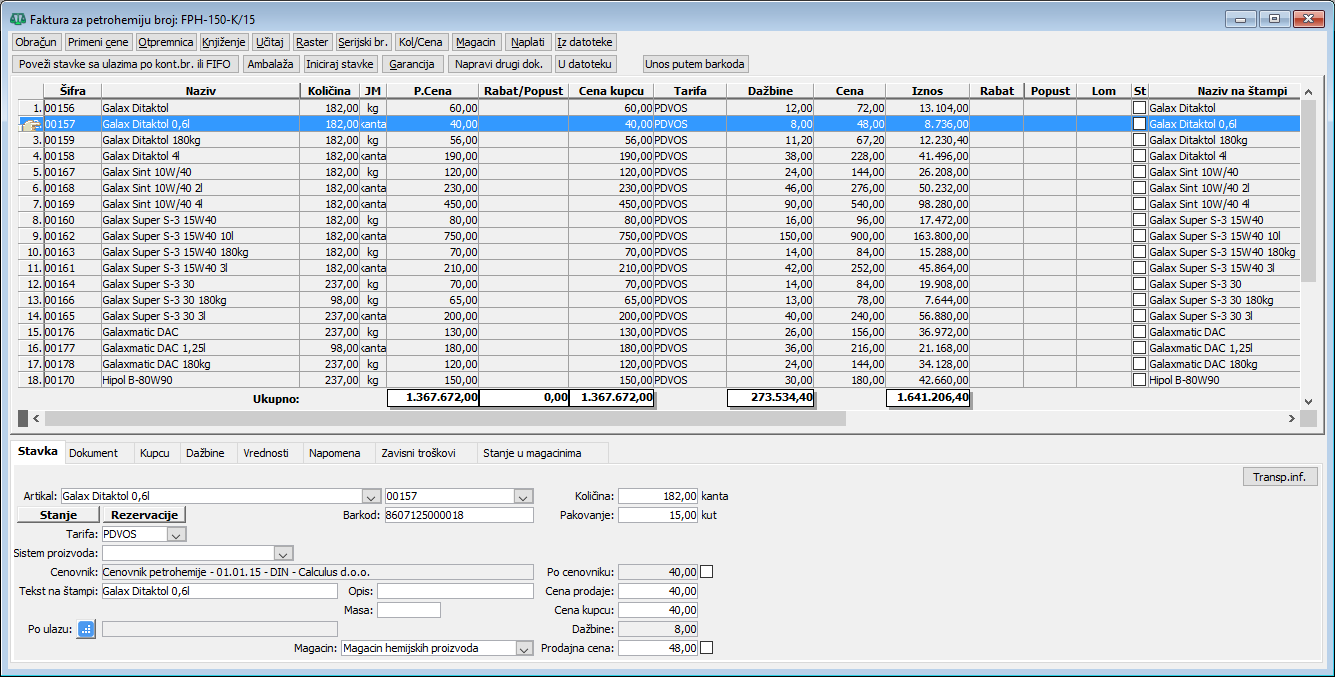The height and width of the screenshot is (677, 1335).
Task: Click the U datoteku button
Action: pyautogui.click(x=585, y=64)
